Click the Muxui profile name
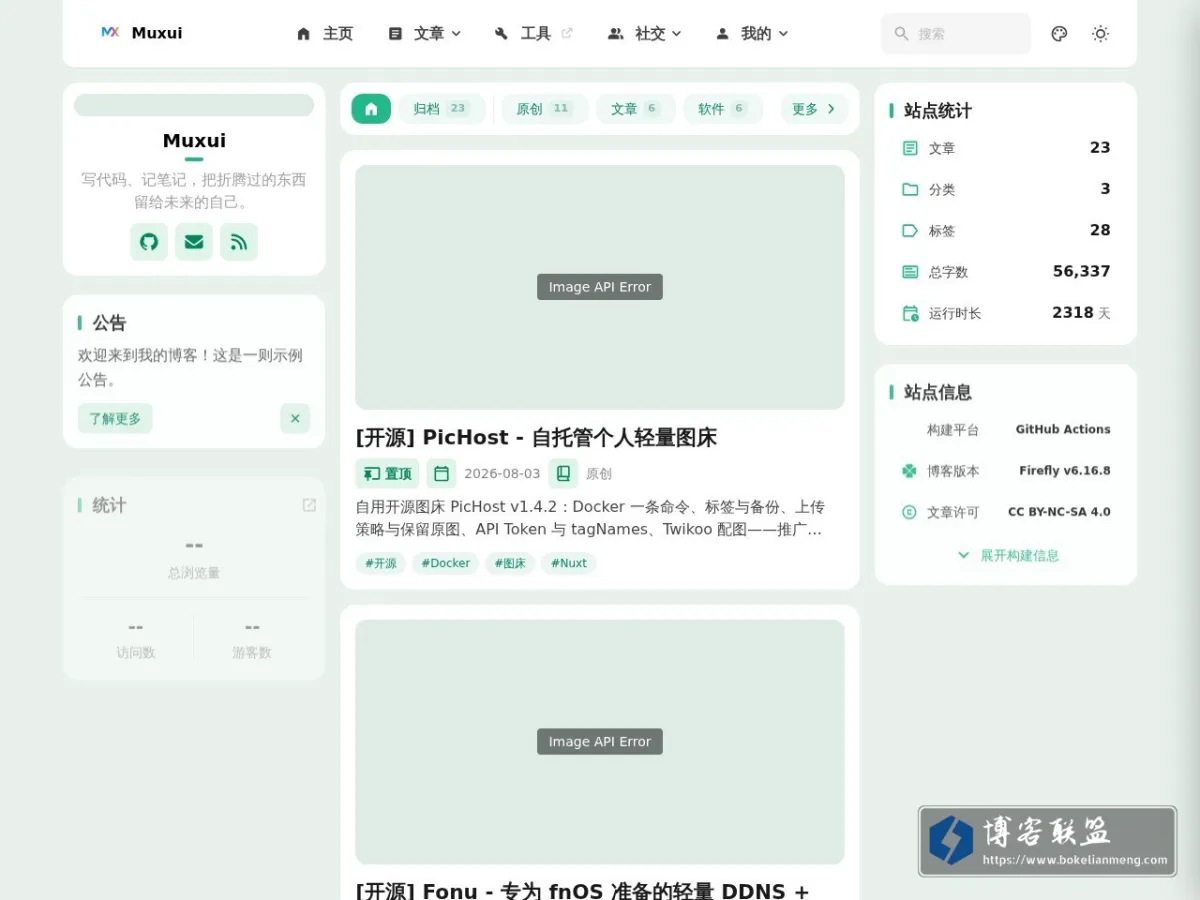Screen dimensions: 1200x900 pos(194,141)
